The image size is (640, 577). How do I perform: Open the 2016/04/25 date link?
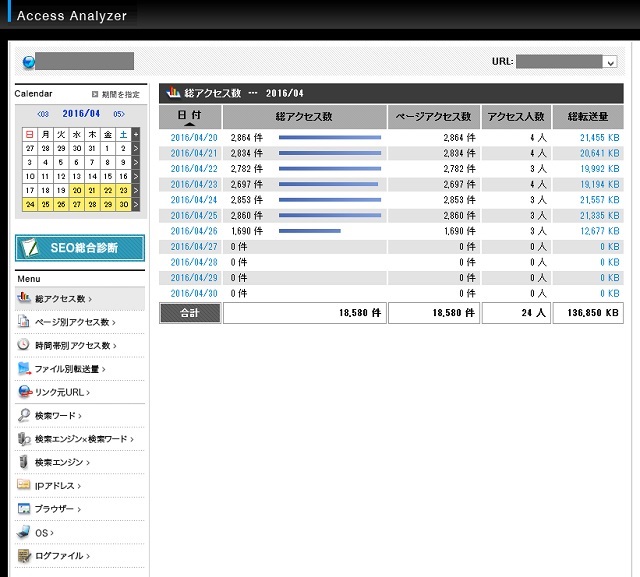point(194,215)
